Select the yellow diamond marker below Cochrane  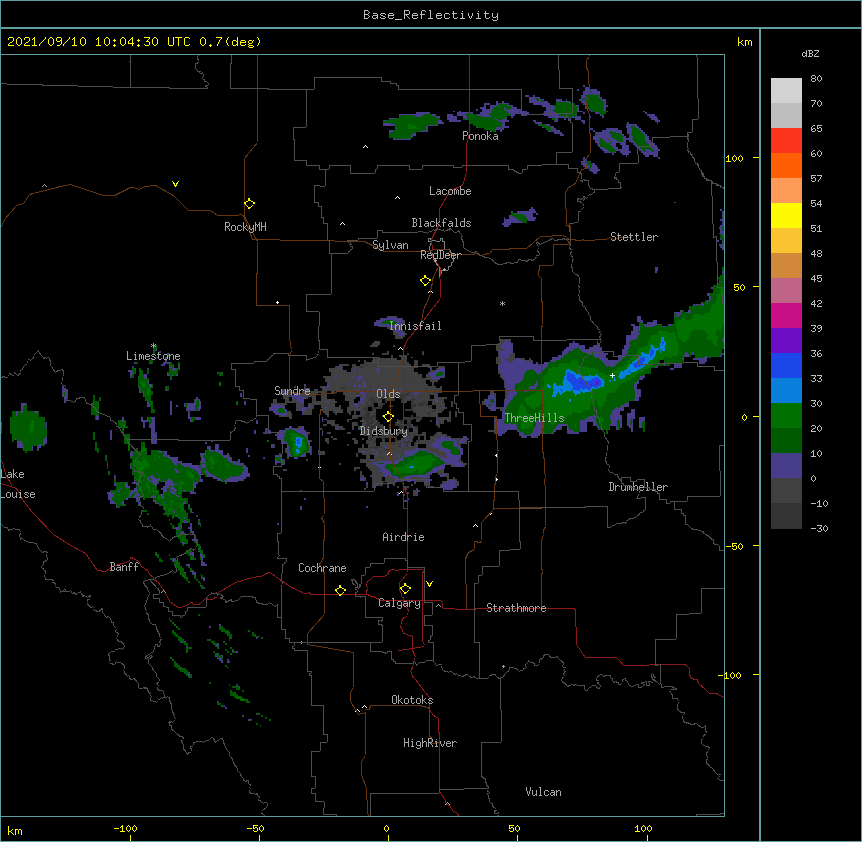(340, 590)
